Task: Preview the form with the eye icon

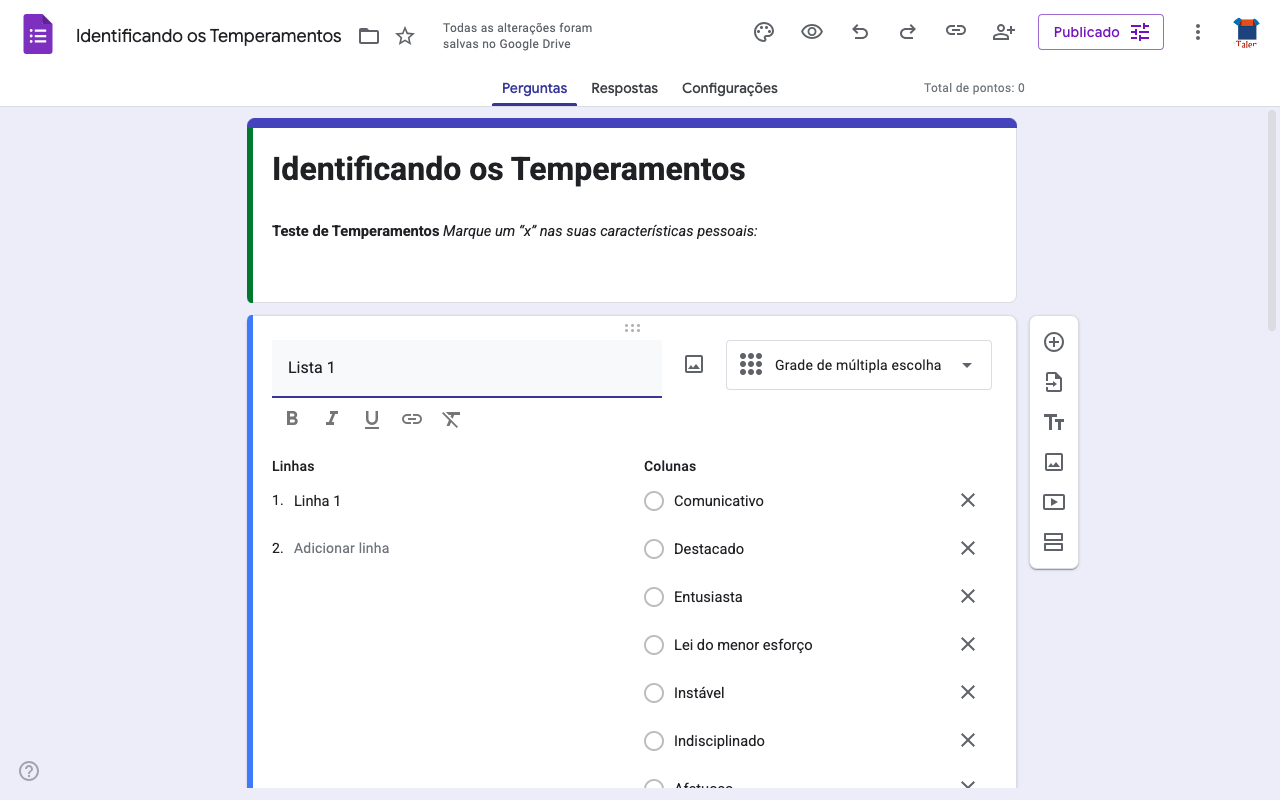Action: tap(812, 32)
